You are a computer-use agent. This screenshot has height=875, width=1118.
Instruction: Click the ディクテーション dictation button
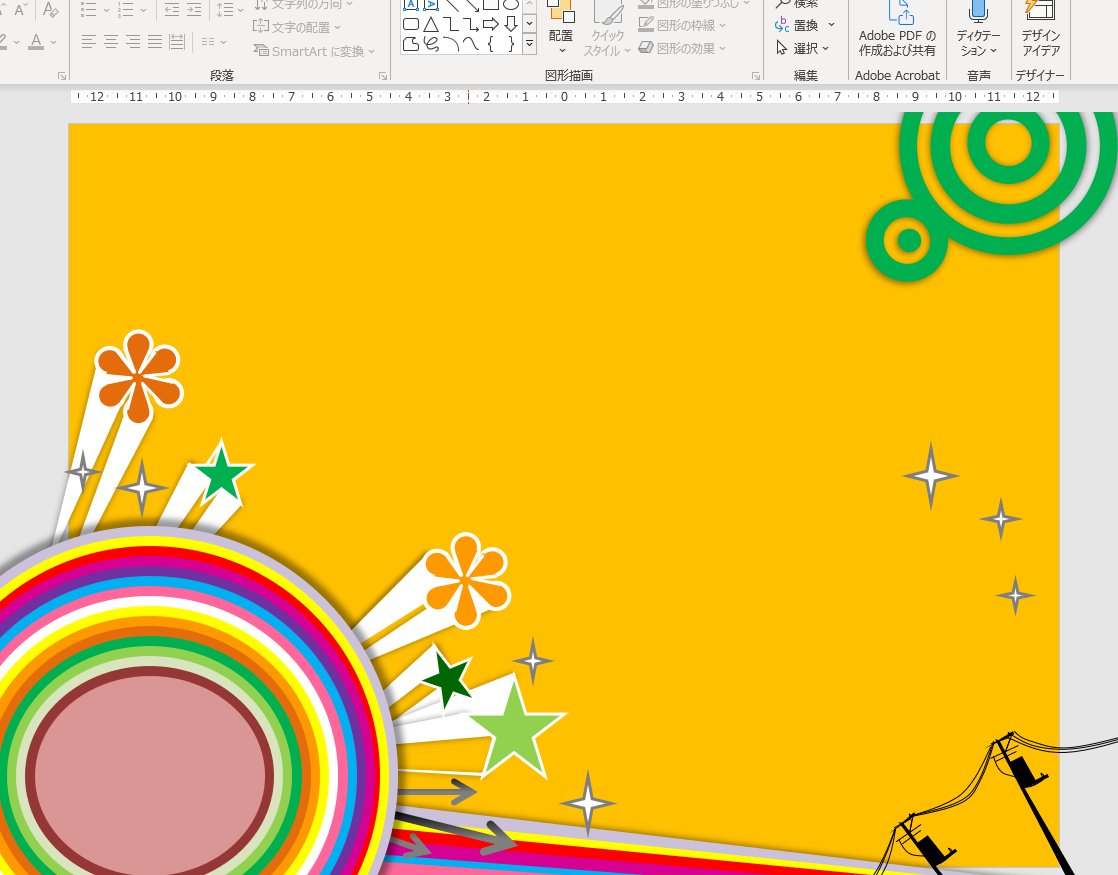(x=978, y=29)
